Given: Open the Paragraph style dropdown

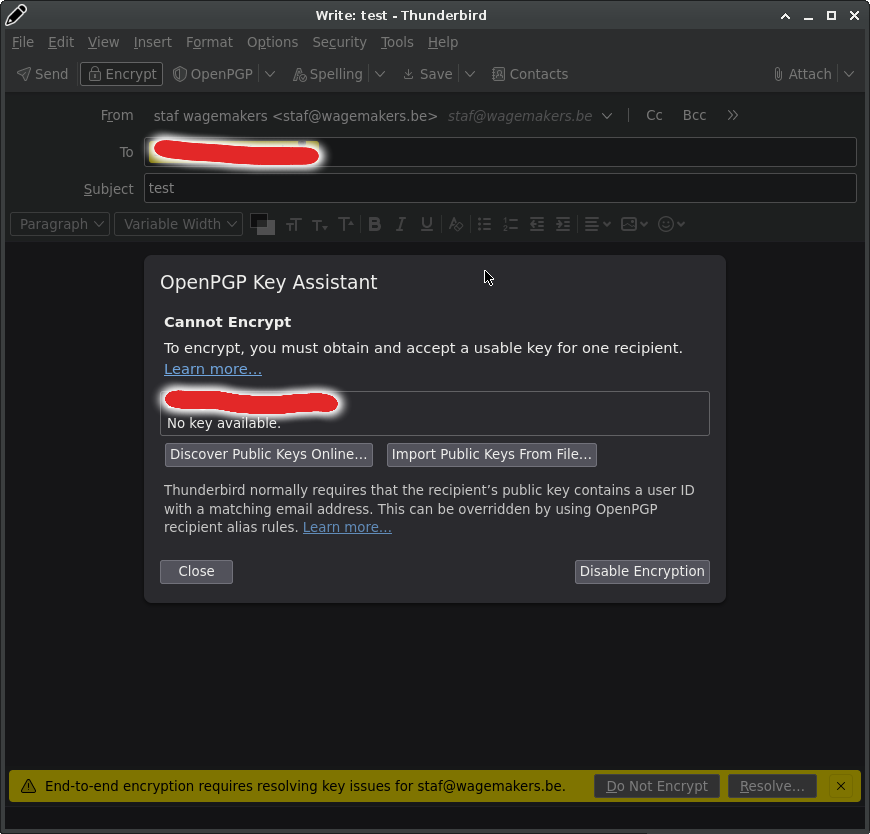Looking at the screenshot, I should [60, 224].
